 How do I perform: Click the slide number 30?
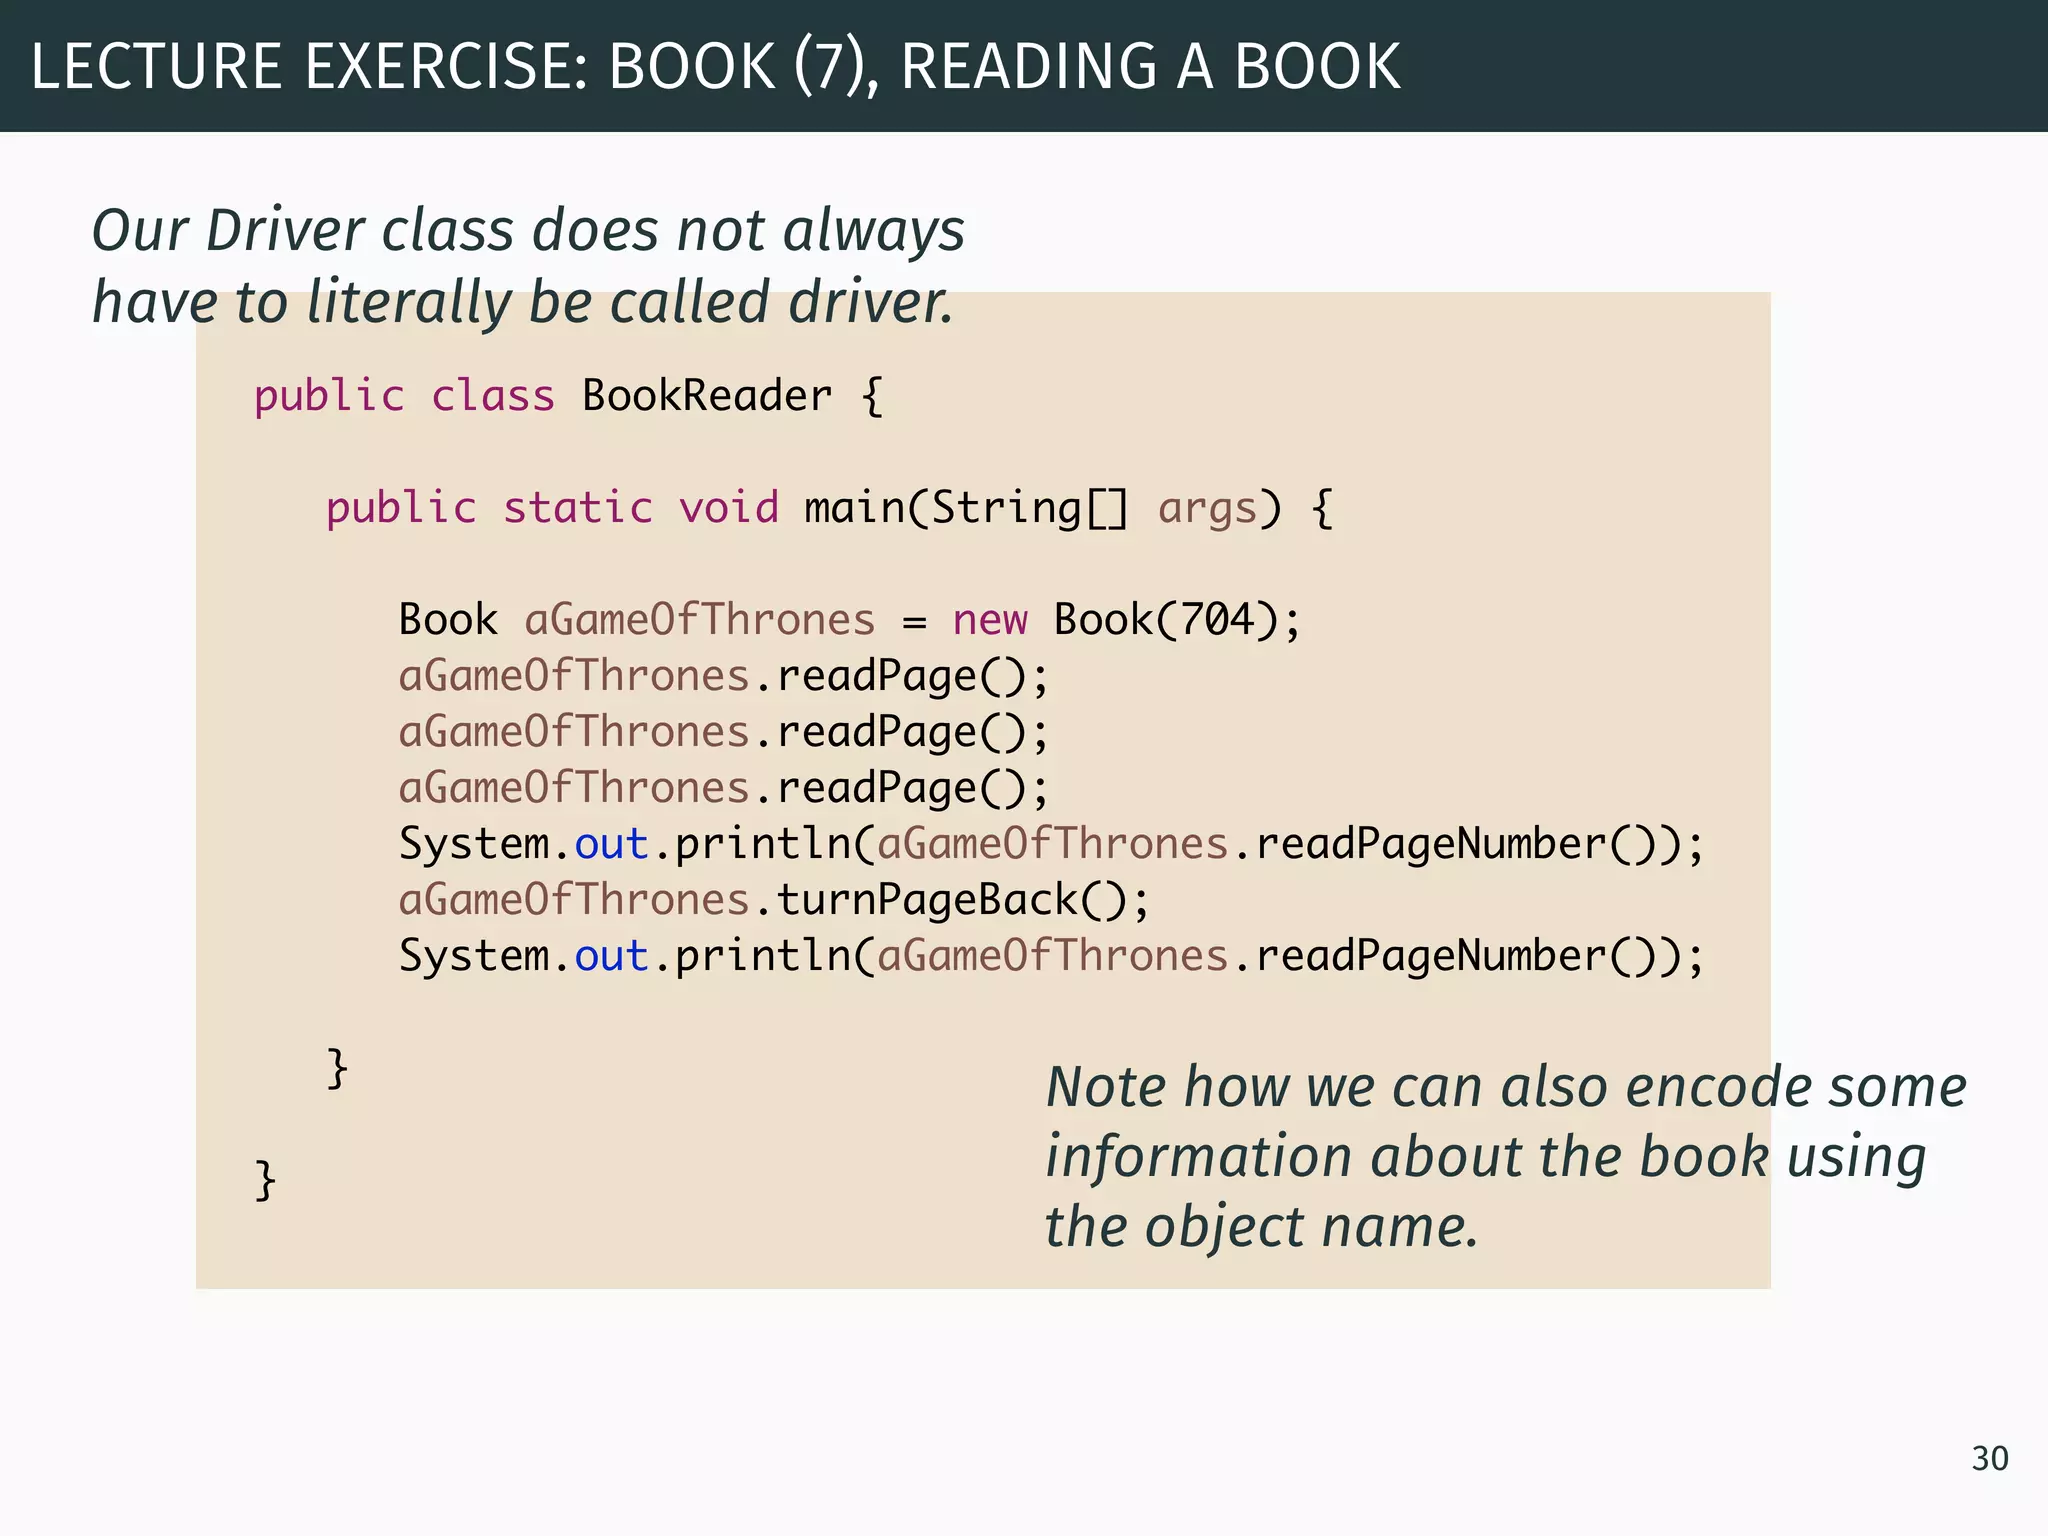click(1990, 1459)
